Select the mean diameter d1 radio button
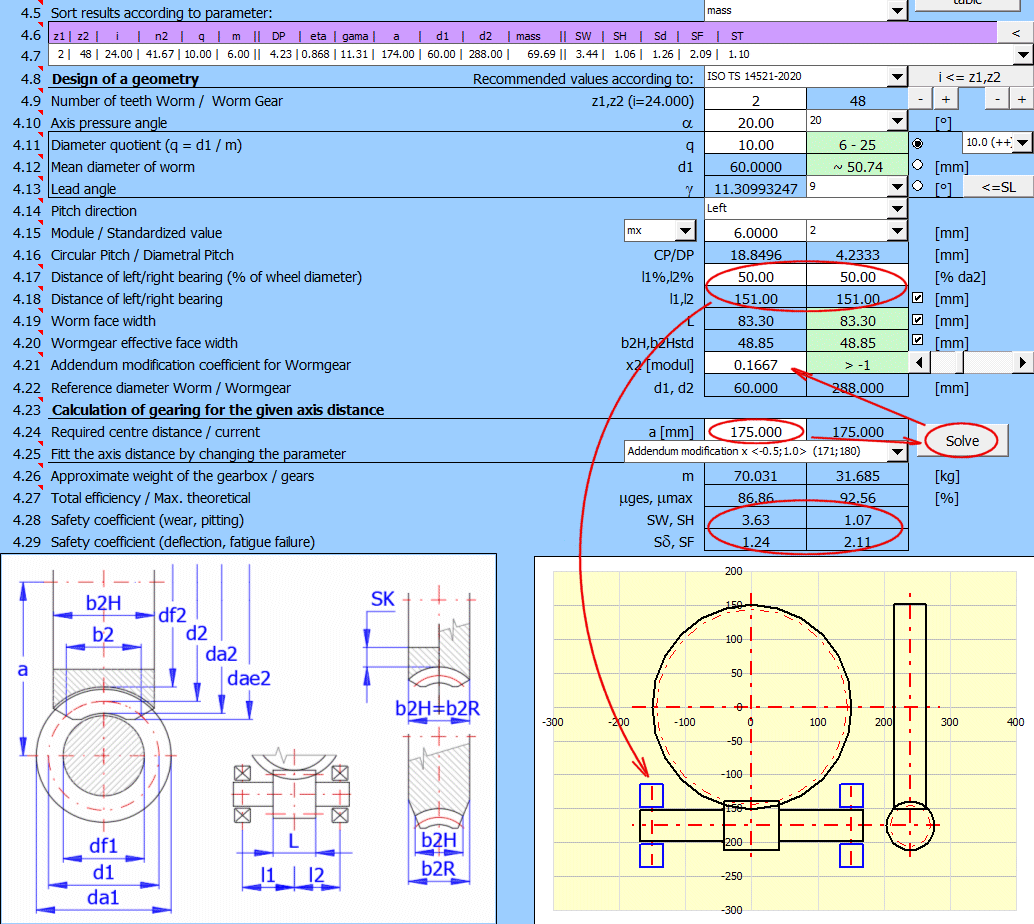The image size is (1034, 924). [x=917, y=165]
